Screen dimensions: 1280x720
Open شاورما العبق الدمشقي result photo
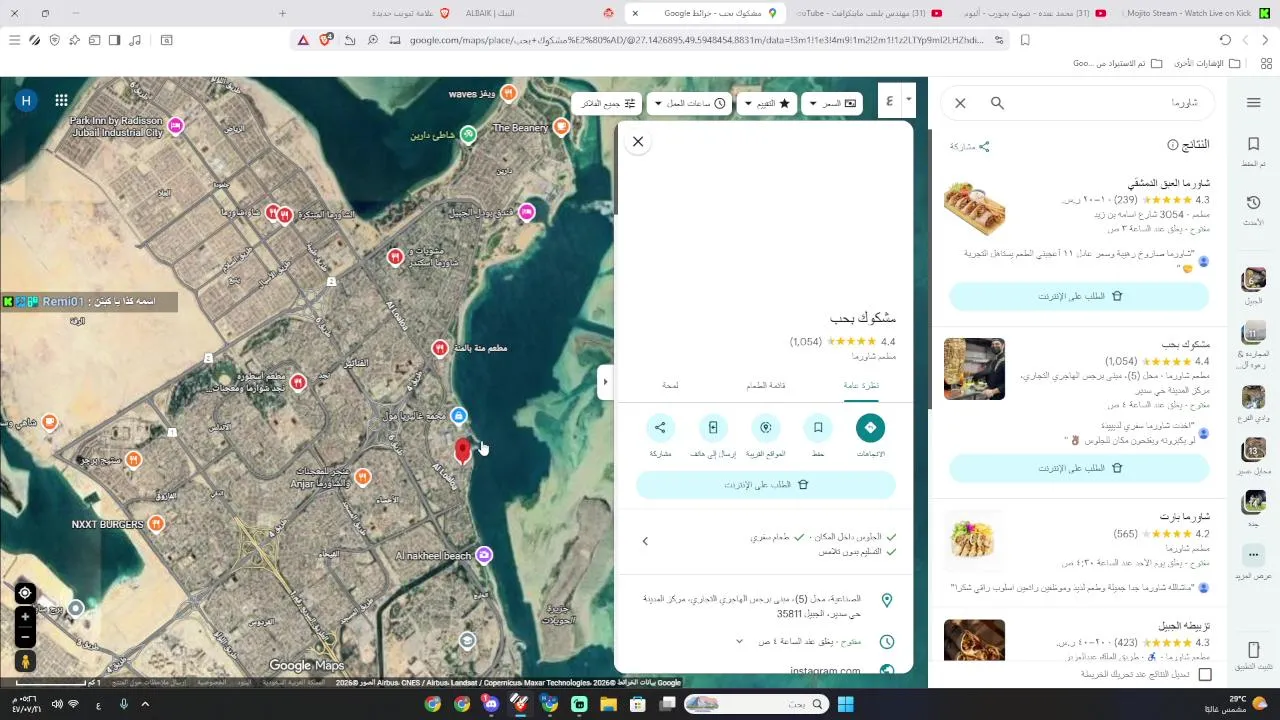point(974,206)
